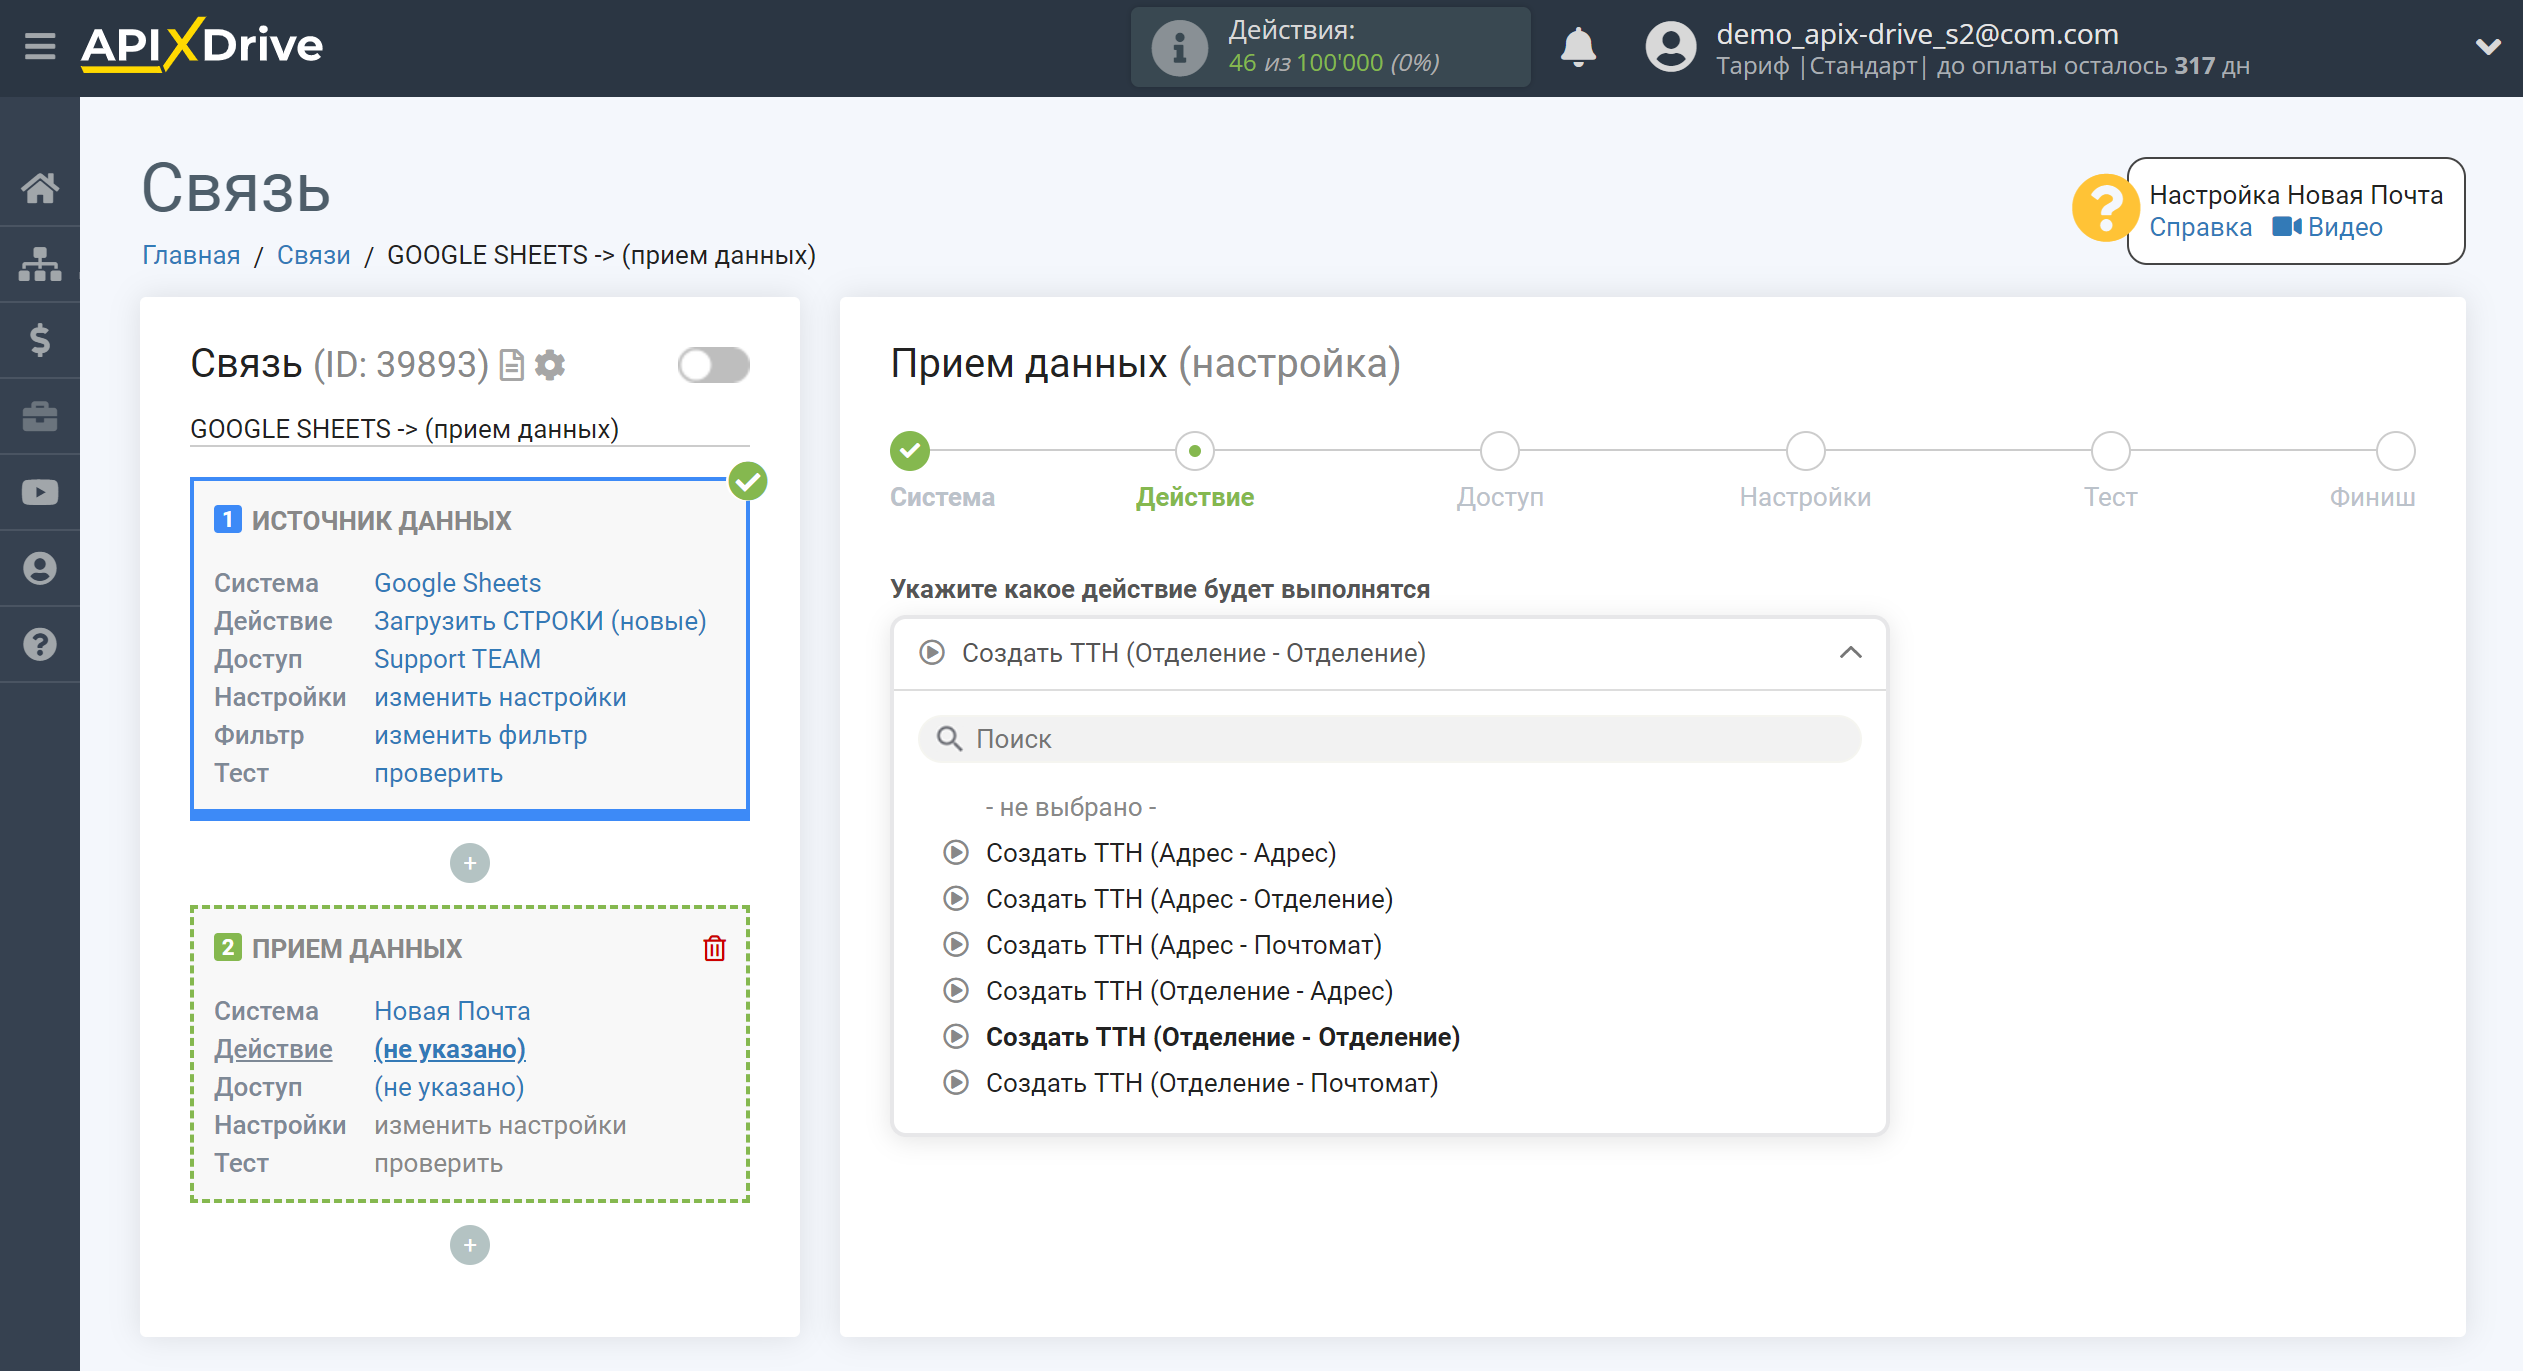Select bold Создать ТТН (Отделение - Отделение) option

[x=1223, y=1037]
